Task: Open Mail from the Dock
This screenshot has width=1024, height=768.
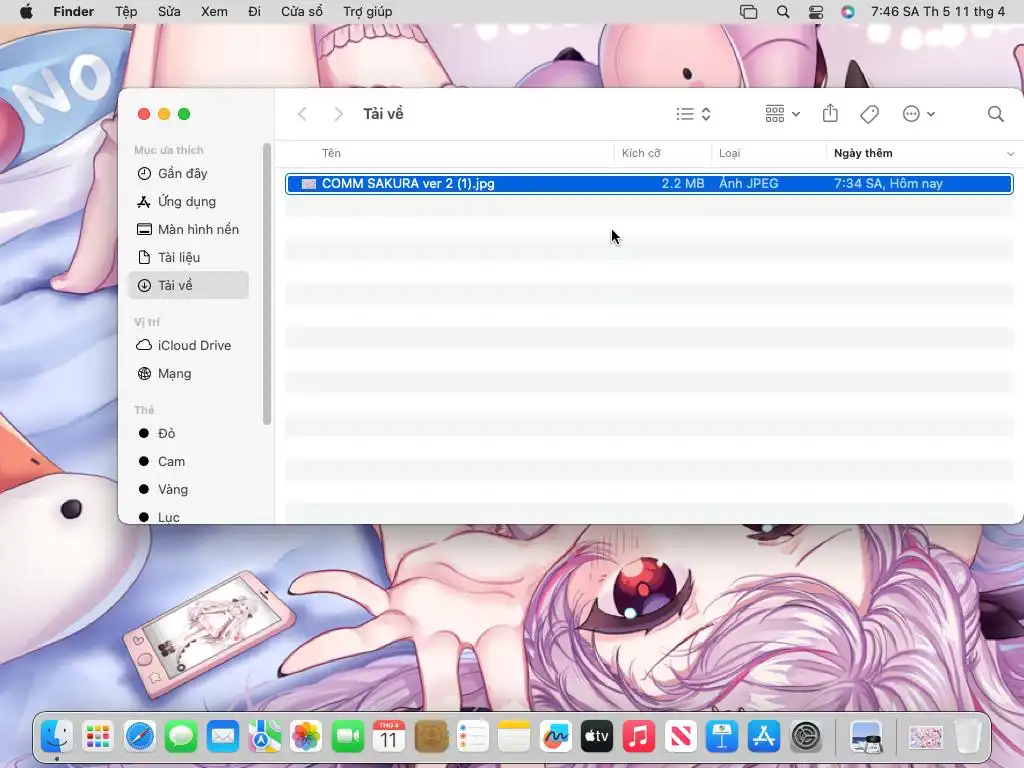Action: tap(223, 737)
